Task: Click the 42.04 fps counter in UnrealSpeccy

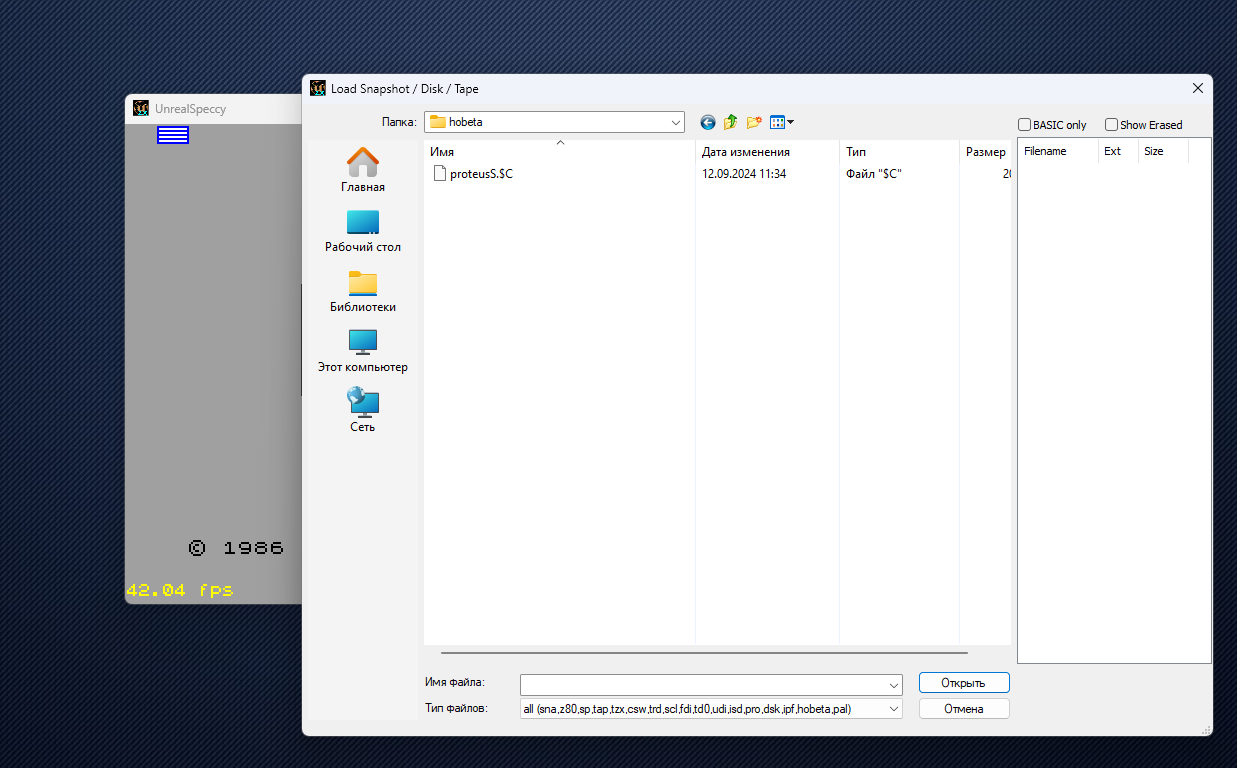Action: point(180,590)
